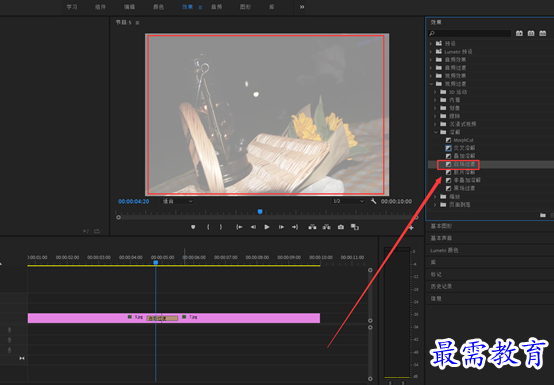Expand the 音频效果 folder
This screenshot has width=554, height=385.
click(x=431, y=60)
